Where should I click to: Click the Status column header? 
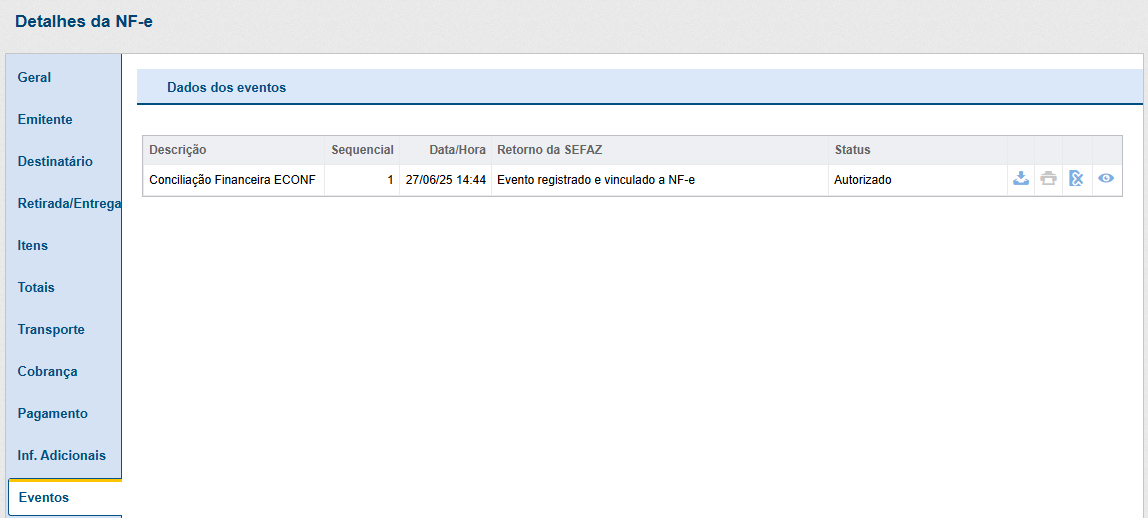[x=852, y=150]
